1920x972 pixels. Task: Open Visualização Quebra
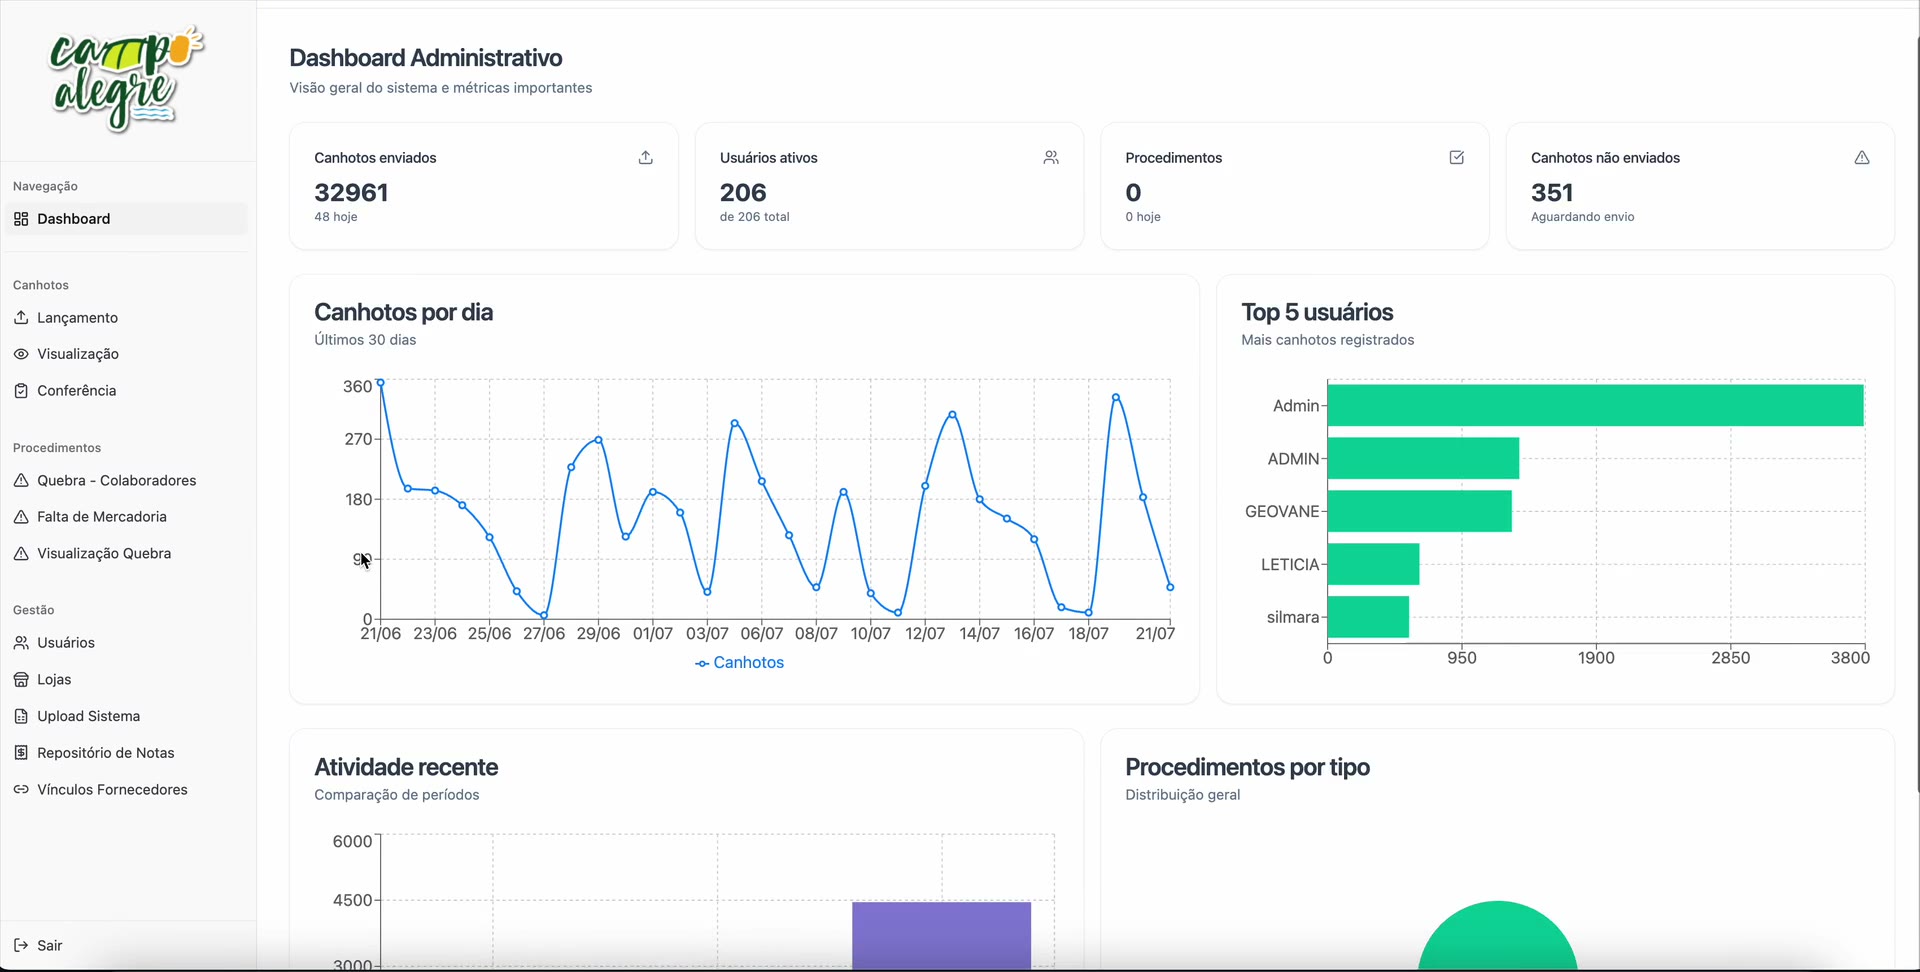coord(126,554)
